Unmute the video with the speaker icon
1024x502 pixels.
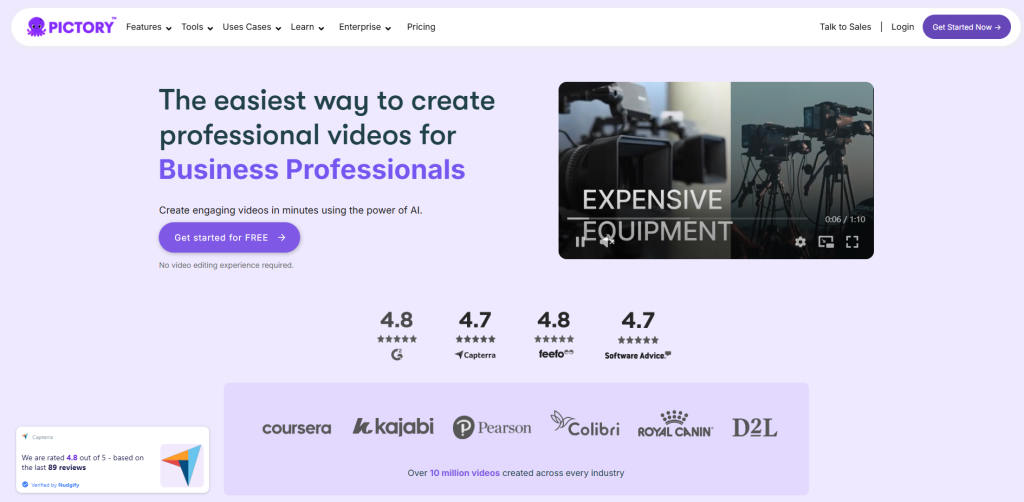[x=607, y=242]
